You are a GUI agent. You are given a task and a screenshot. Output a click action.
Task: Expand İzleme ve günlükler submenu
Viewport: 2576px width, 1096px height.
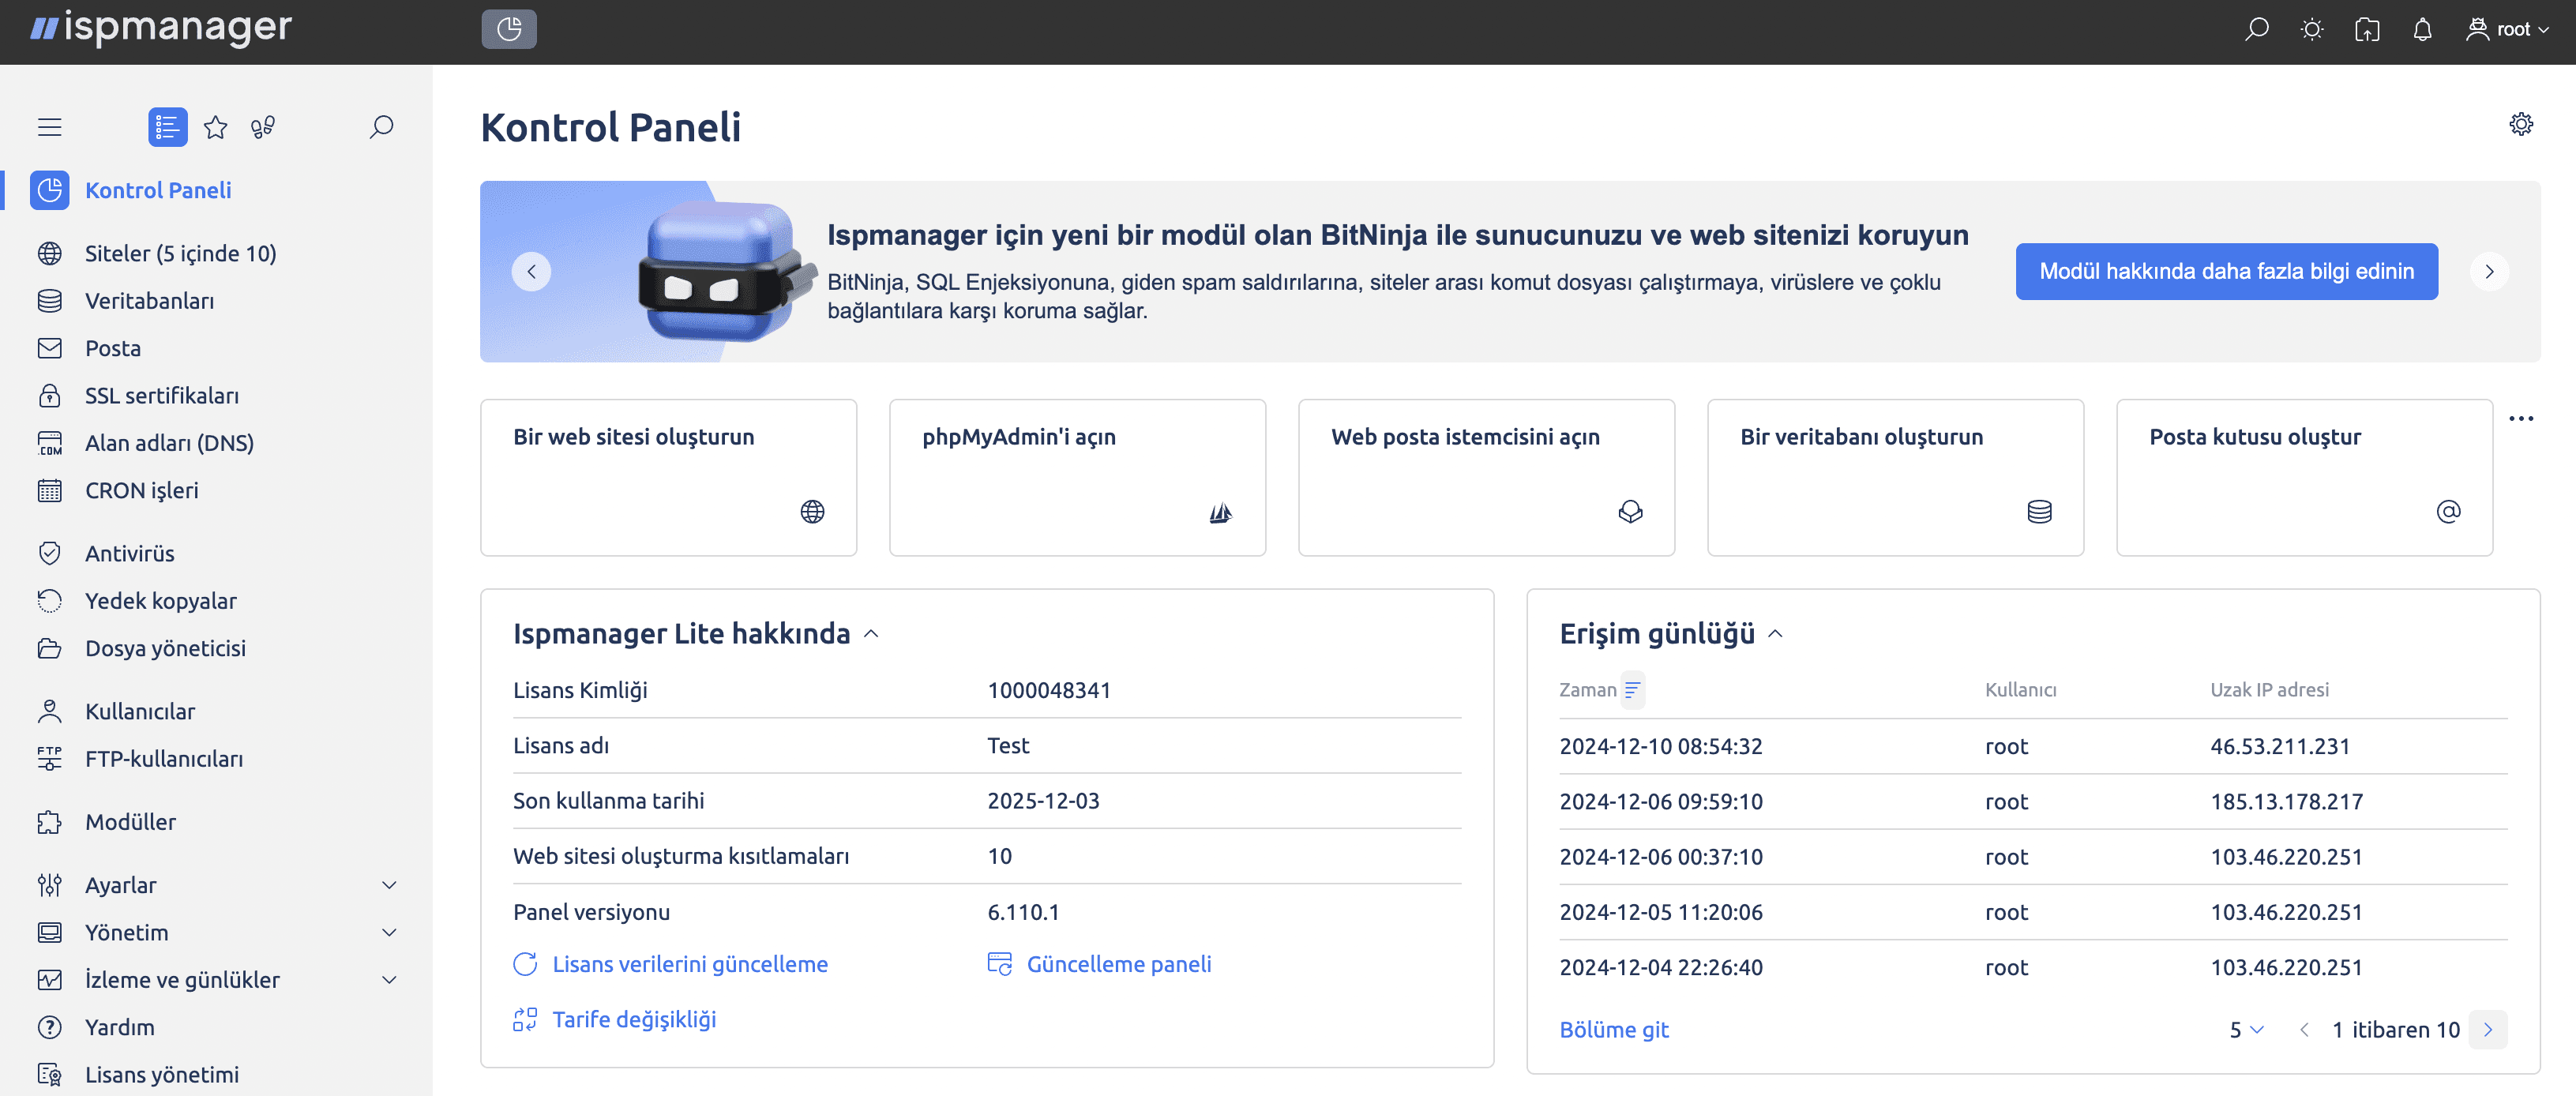click(390, 980)
